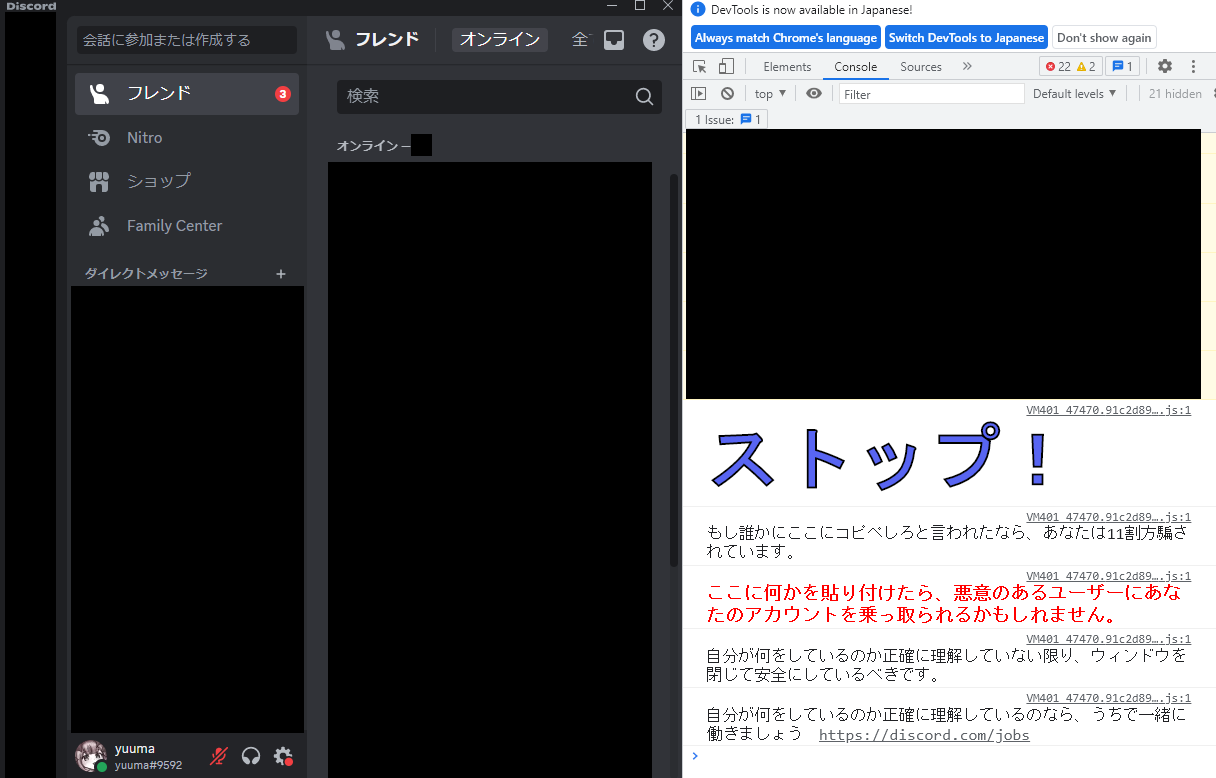Click Always match Chrome's language
Image resolution: width=1216 pixels, height=778 pixels.
(786, 38)
